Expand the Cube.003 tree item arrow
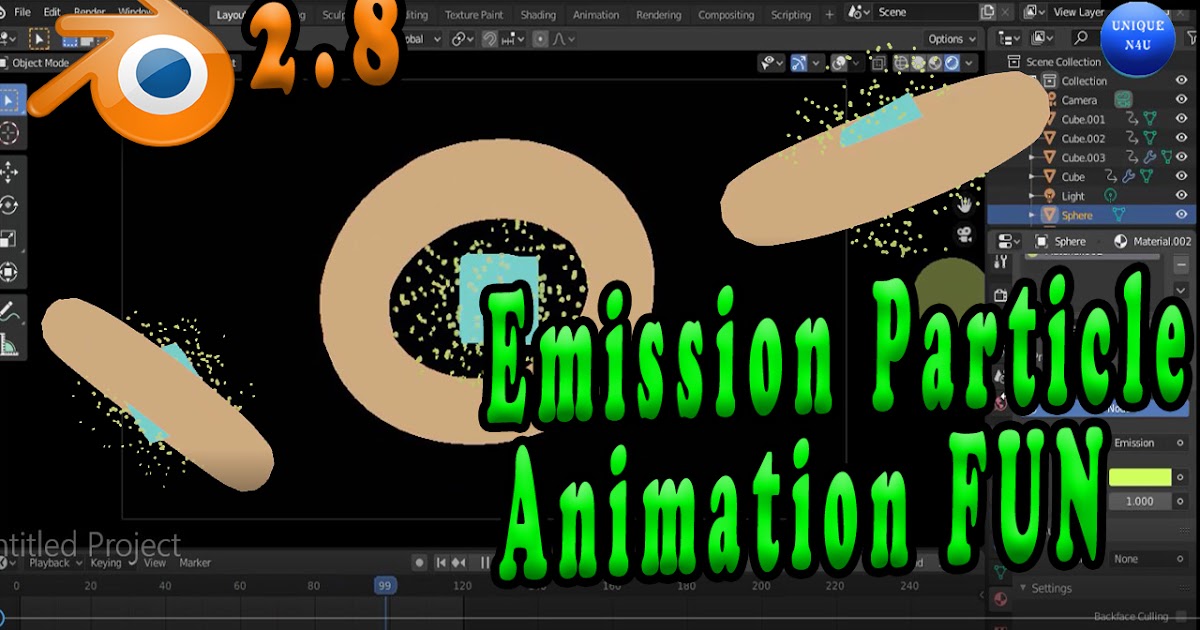 pos(1031,156)
